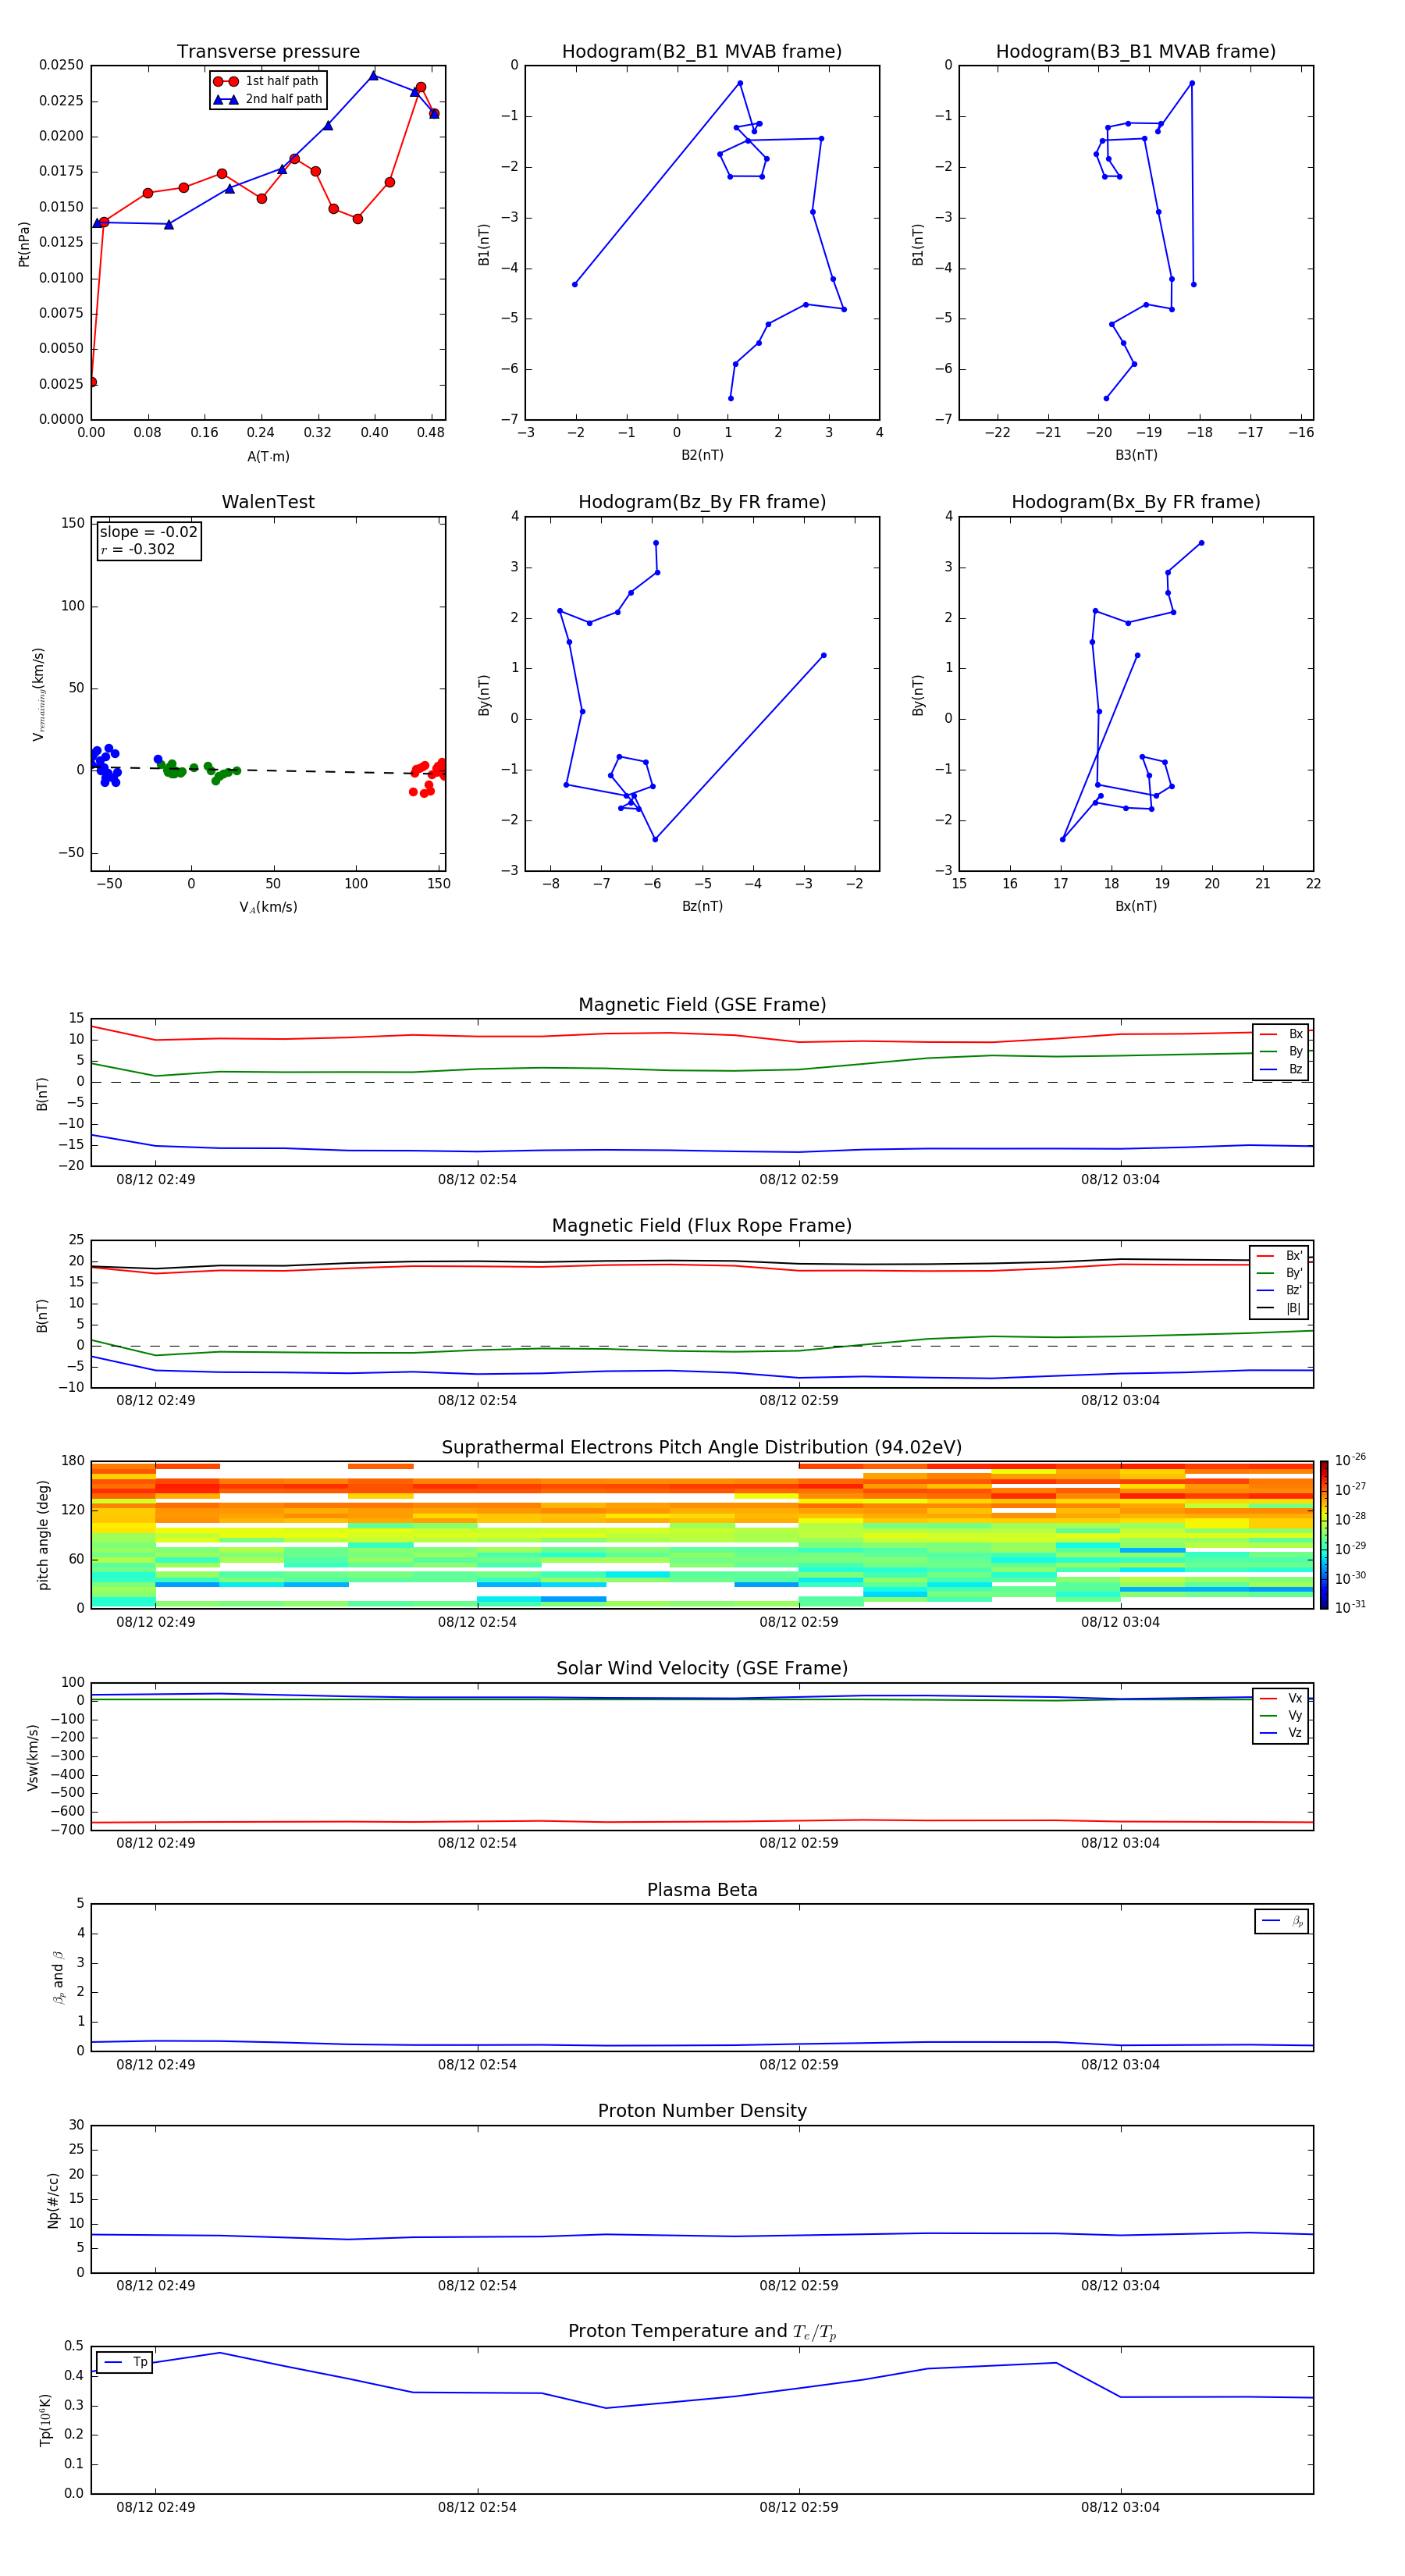Image resolution: width=1405 pixels, height=2576 pixels.
Task: Click the B2(nT) x-axis label
Action: [702, 455]
